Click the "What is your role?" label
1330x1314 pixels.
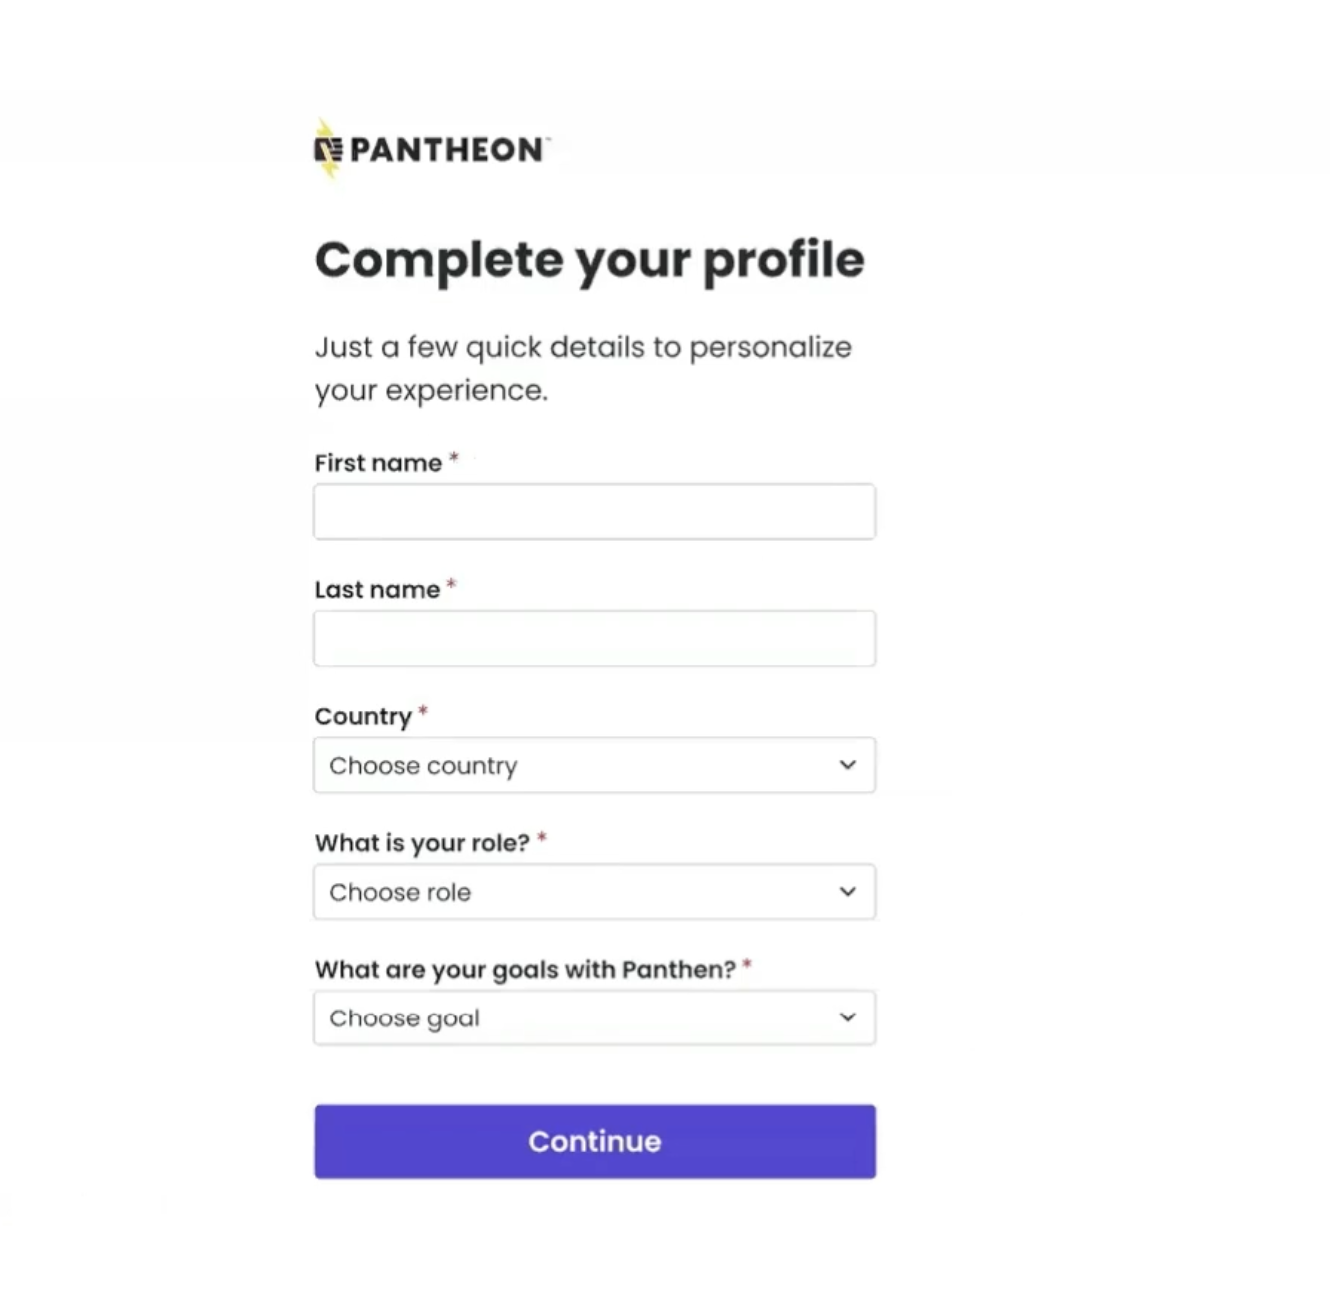422,843
